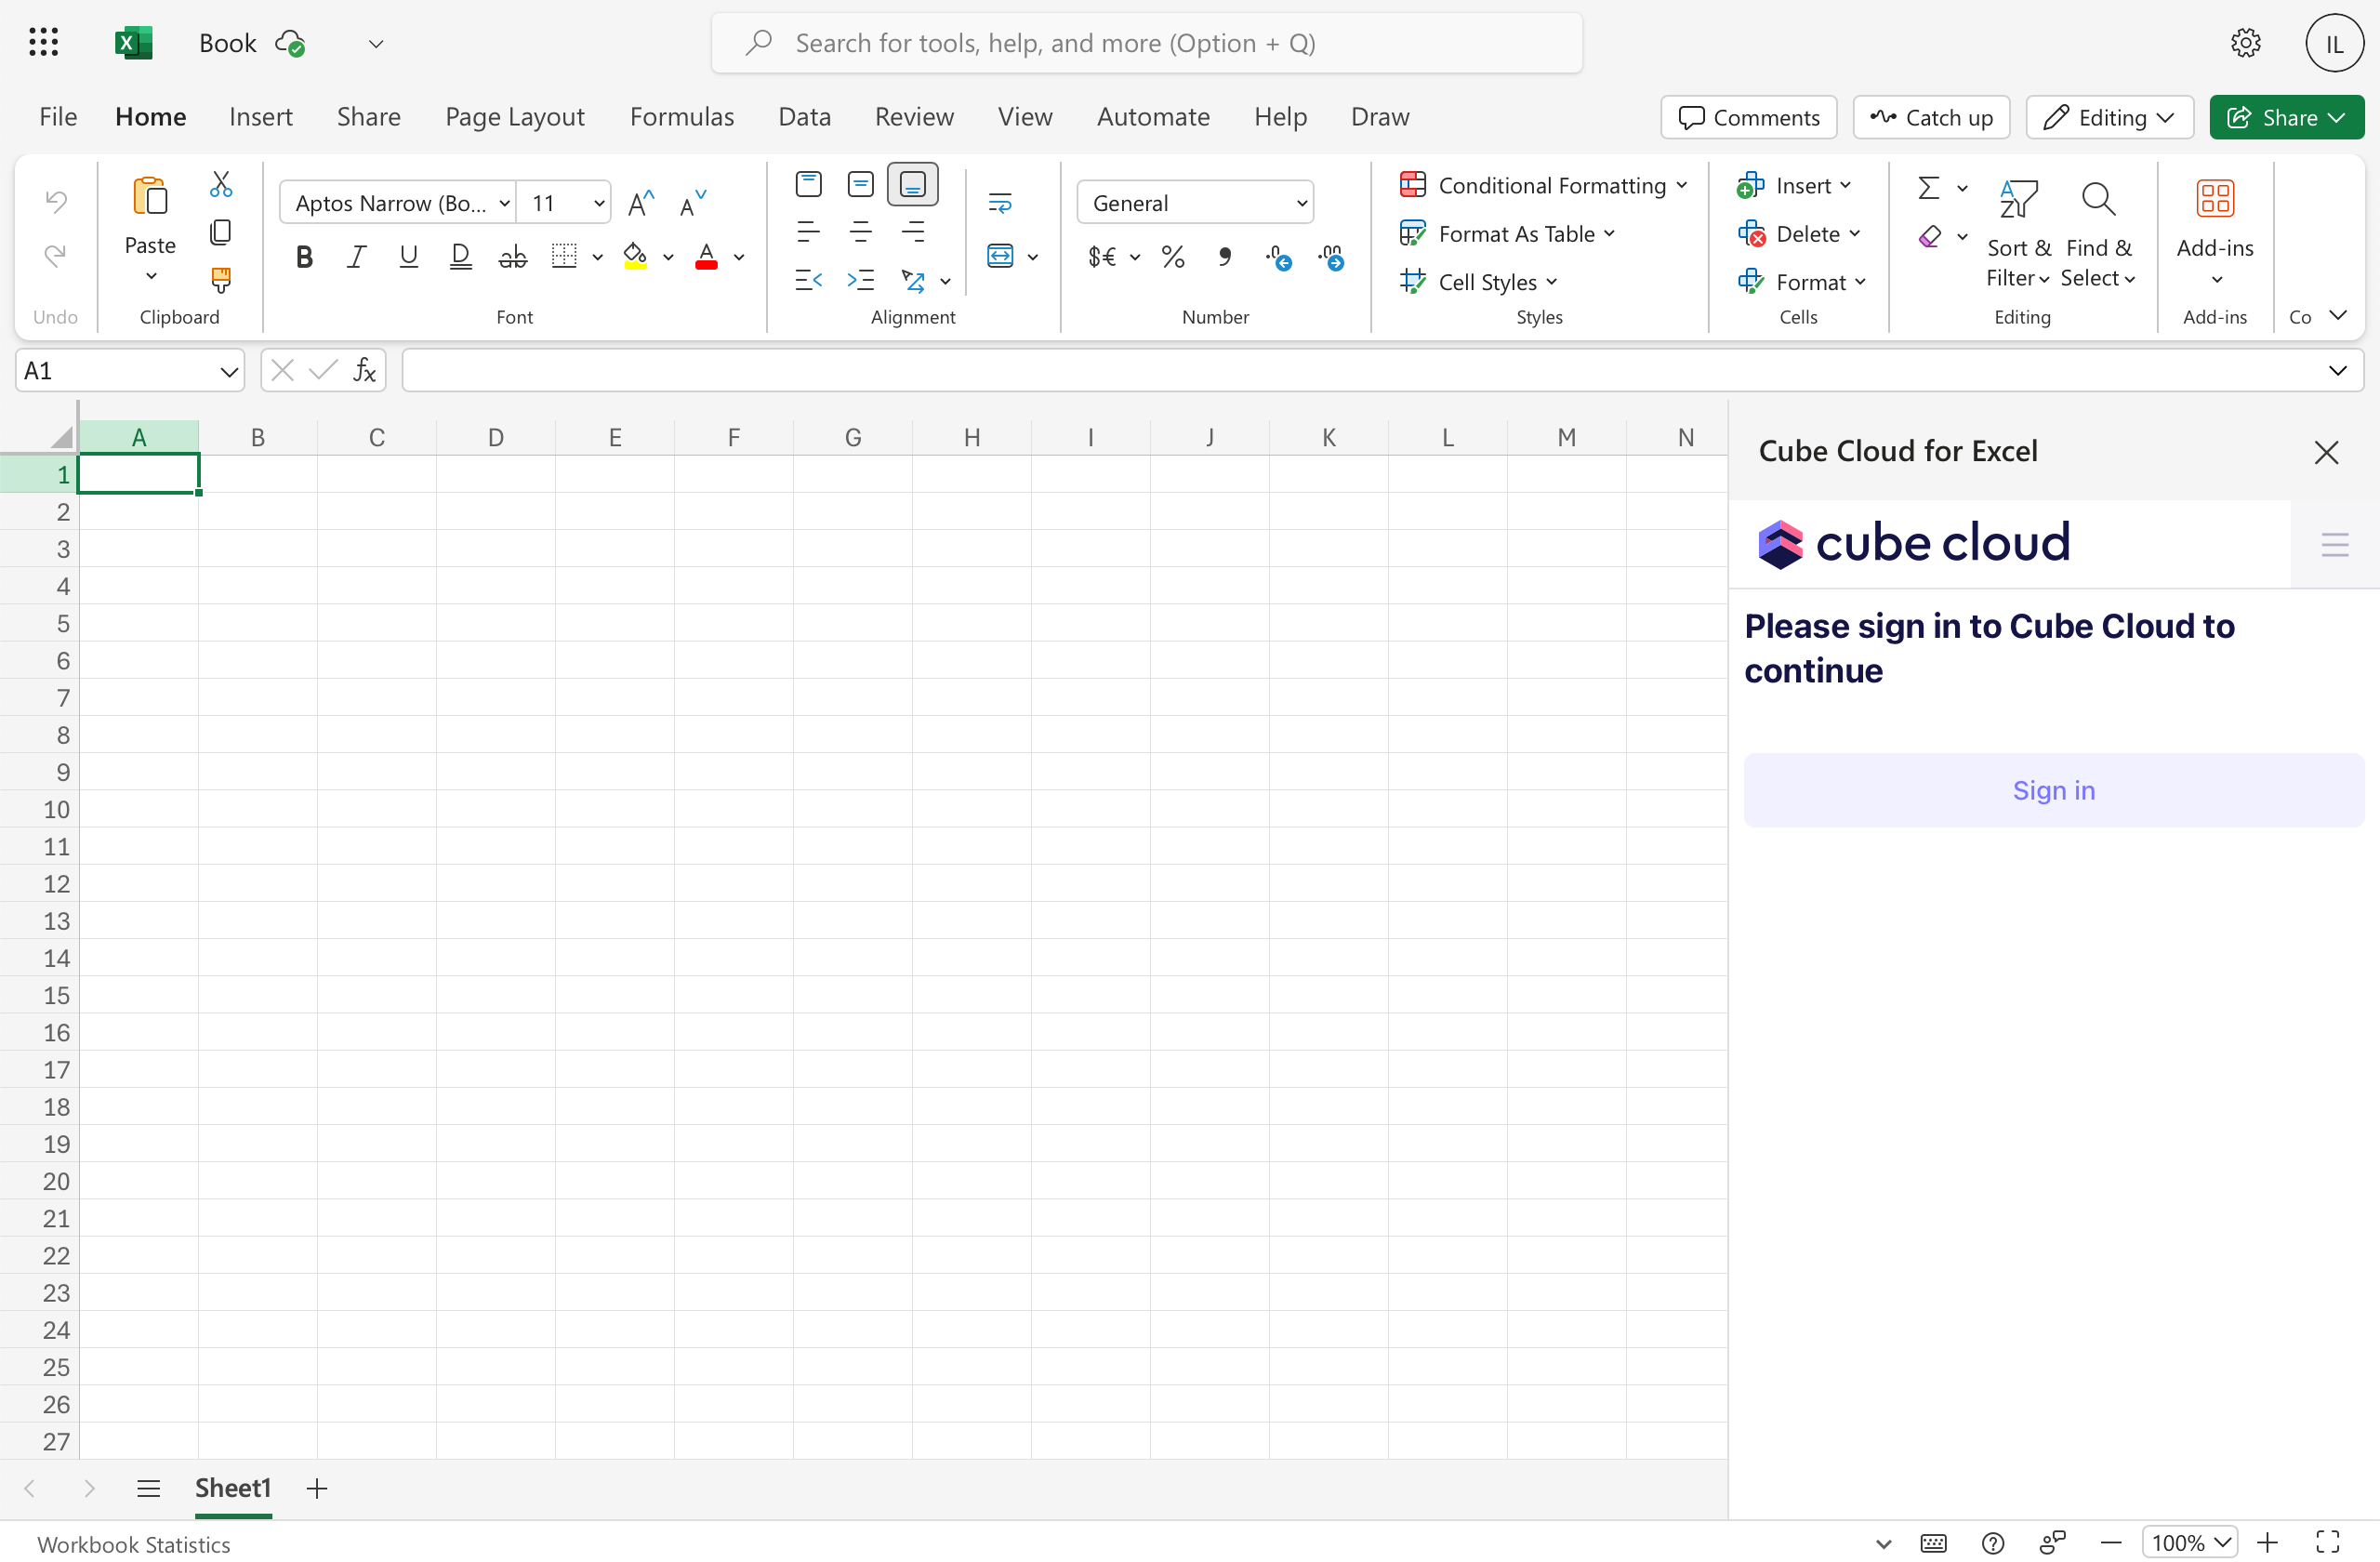
Task: Click the Borders icon
Action: pyautogui.click(x=565, y=256)
